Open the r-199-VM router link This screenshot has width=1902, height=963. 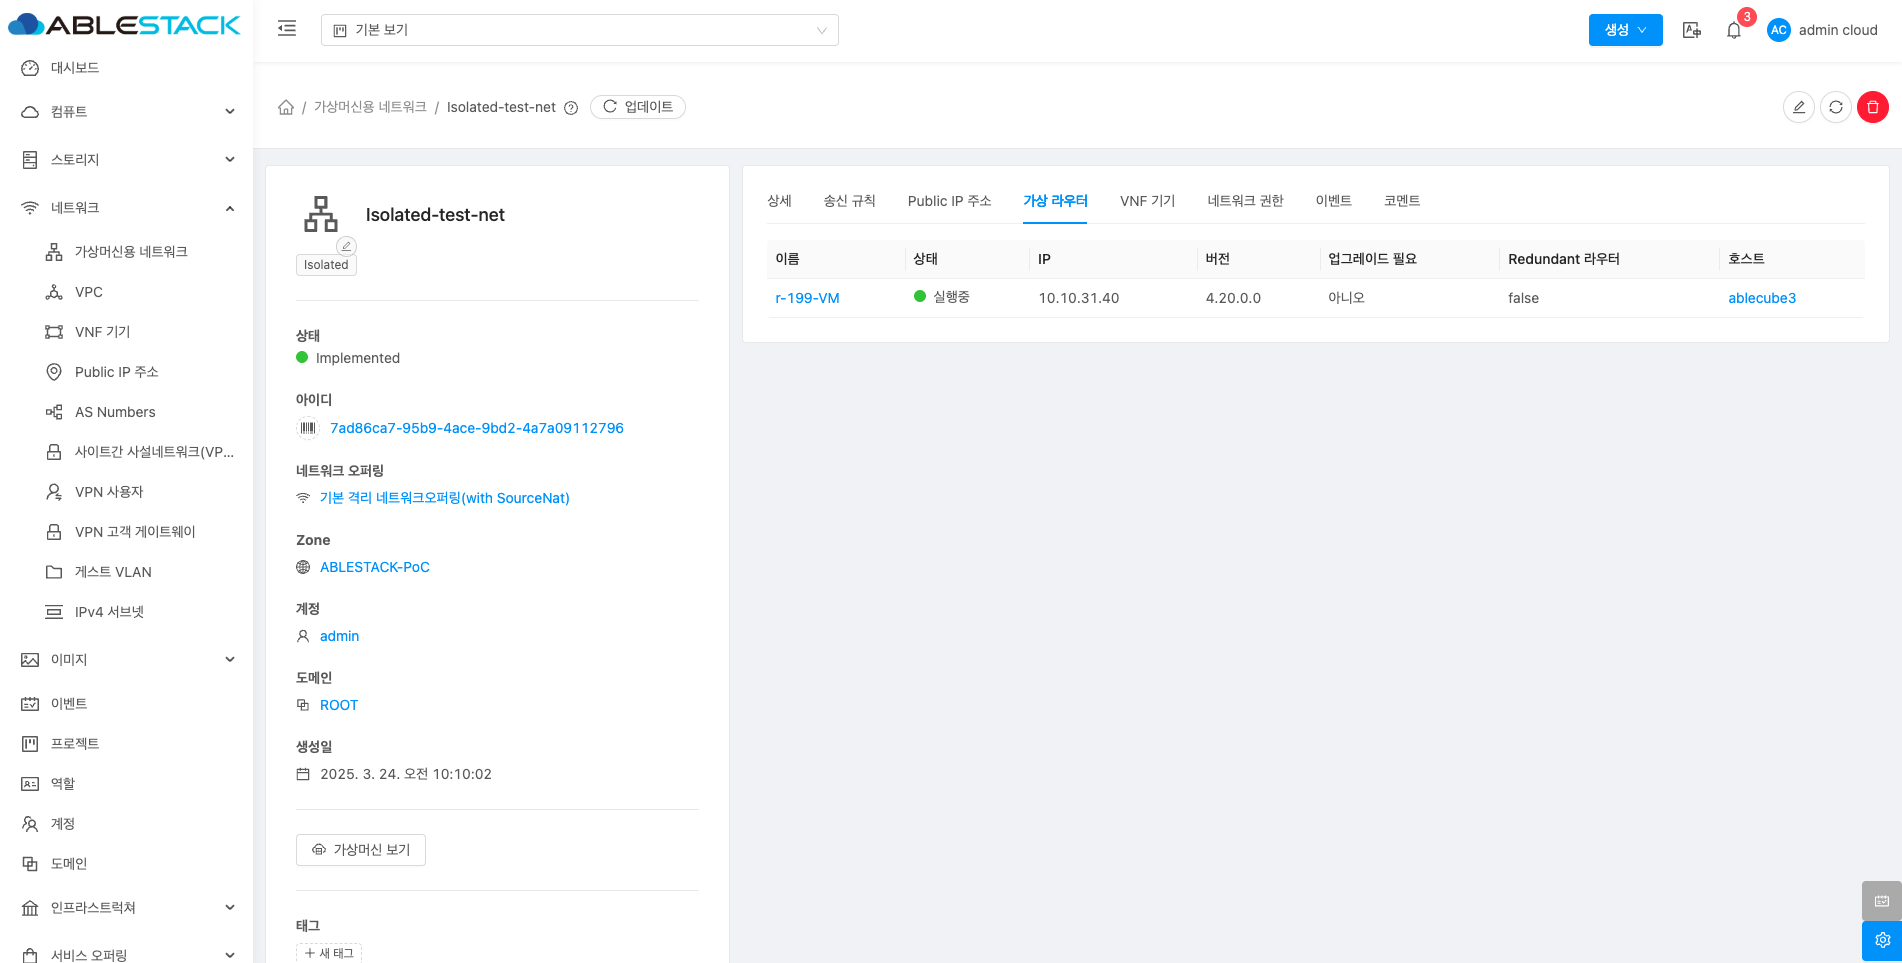pos(807,298)
